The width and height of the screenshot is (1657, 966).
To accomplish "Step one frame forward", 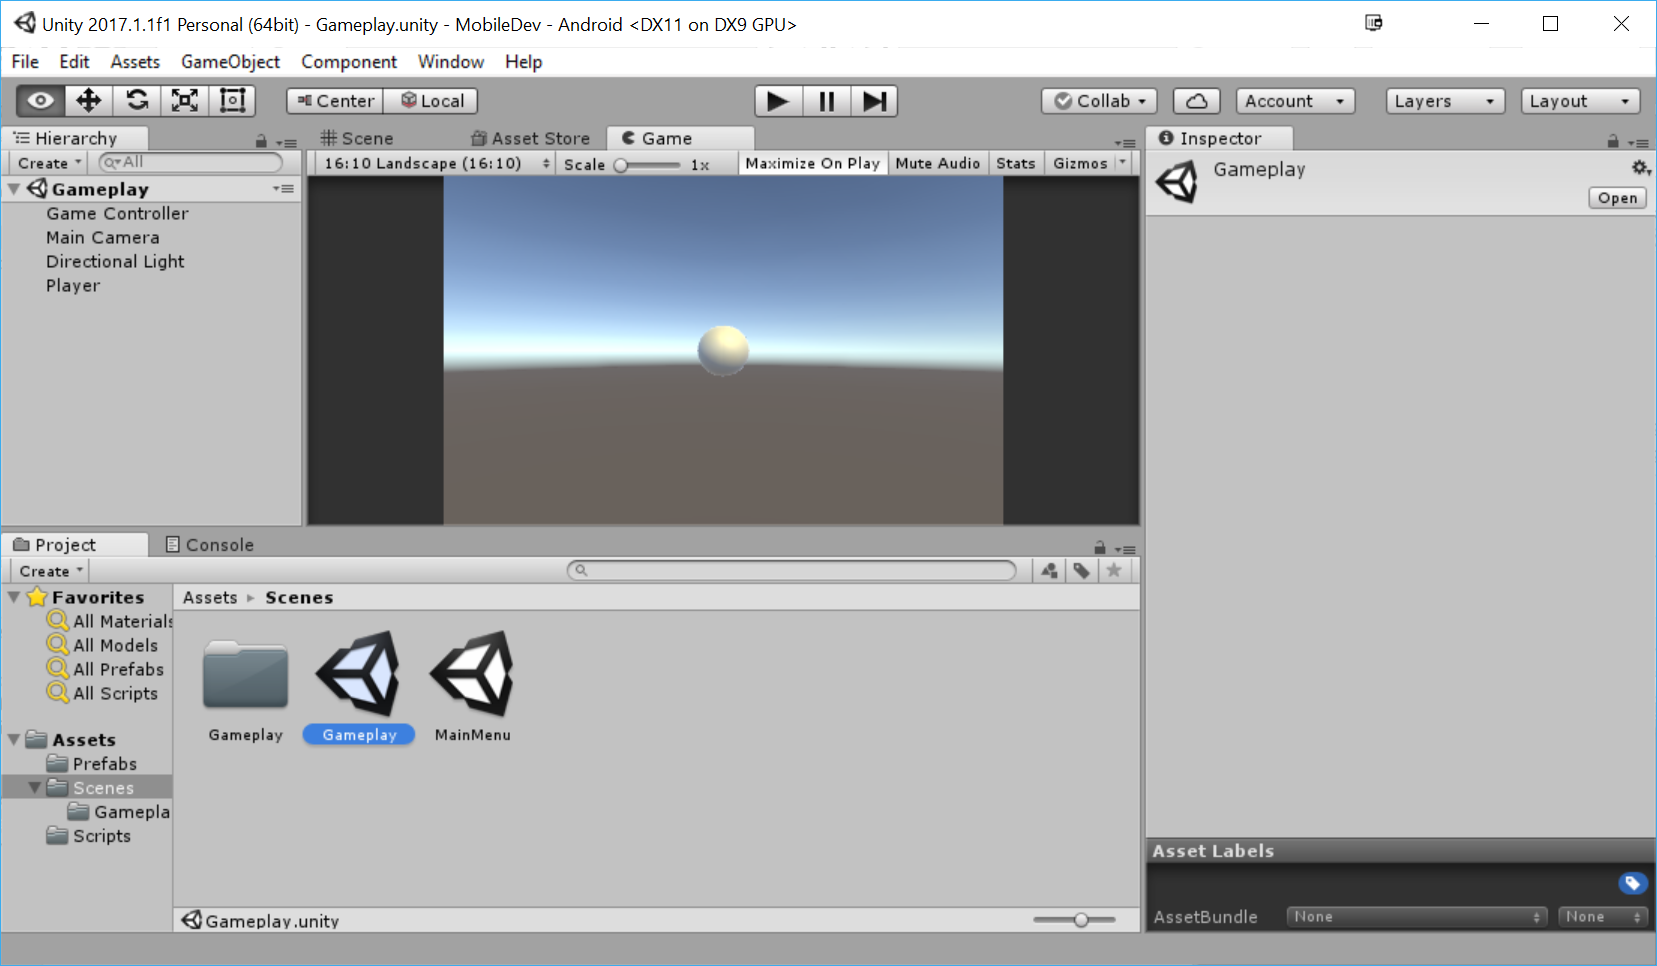I will (874, 101).
